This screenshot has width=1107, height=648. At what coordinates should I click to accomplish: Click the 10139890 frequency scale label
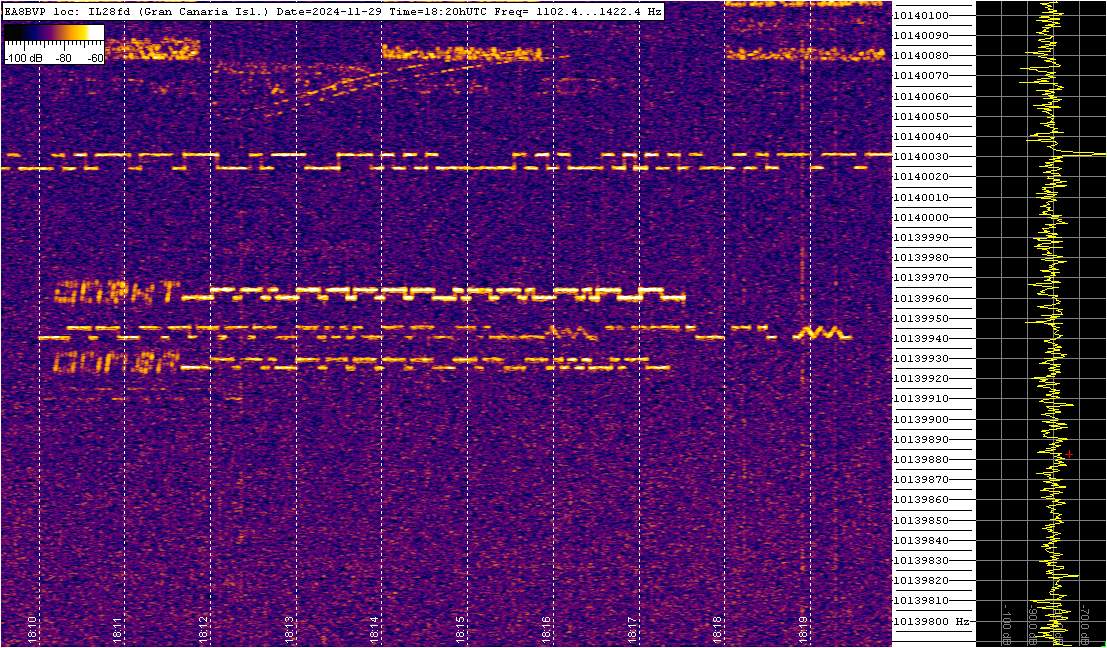(921, 439)
